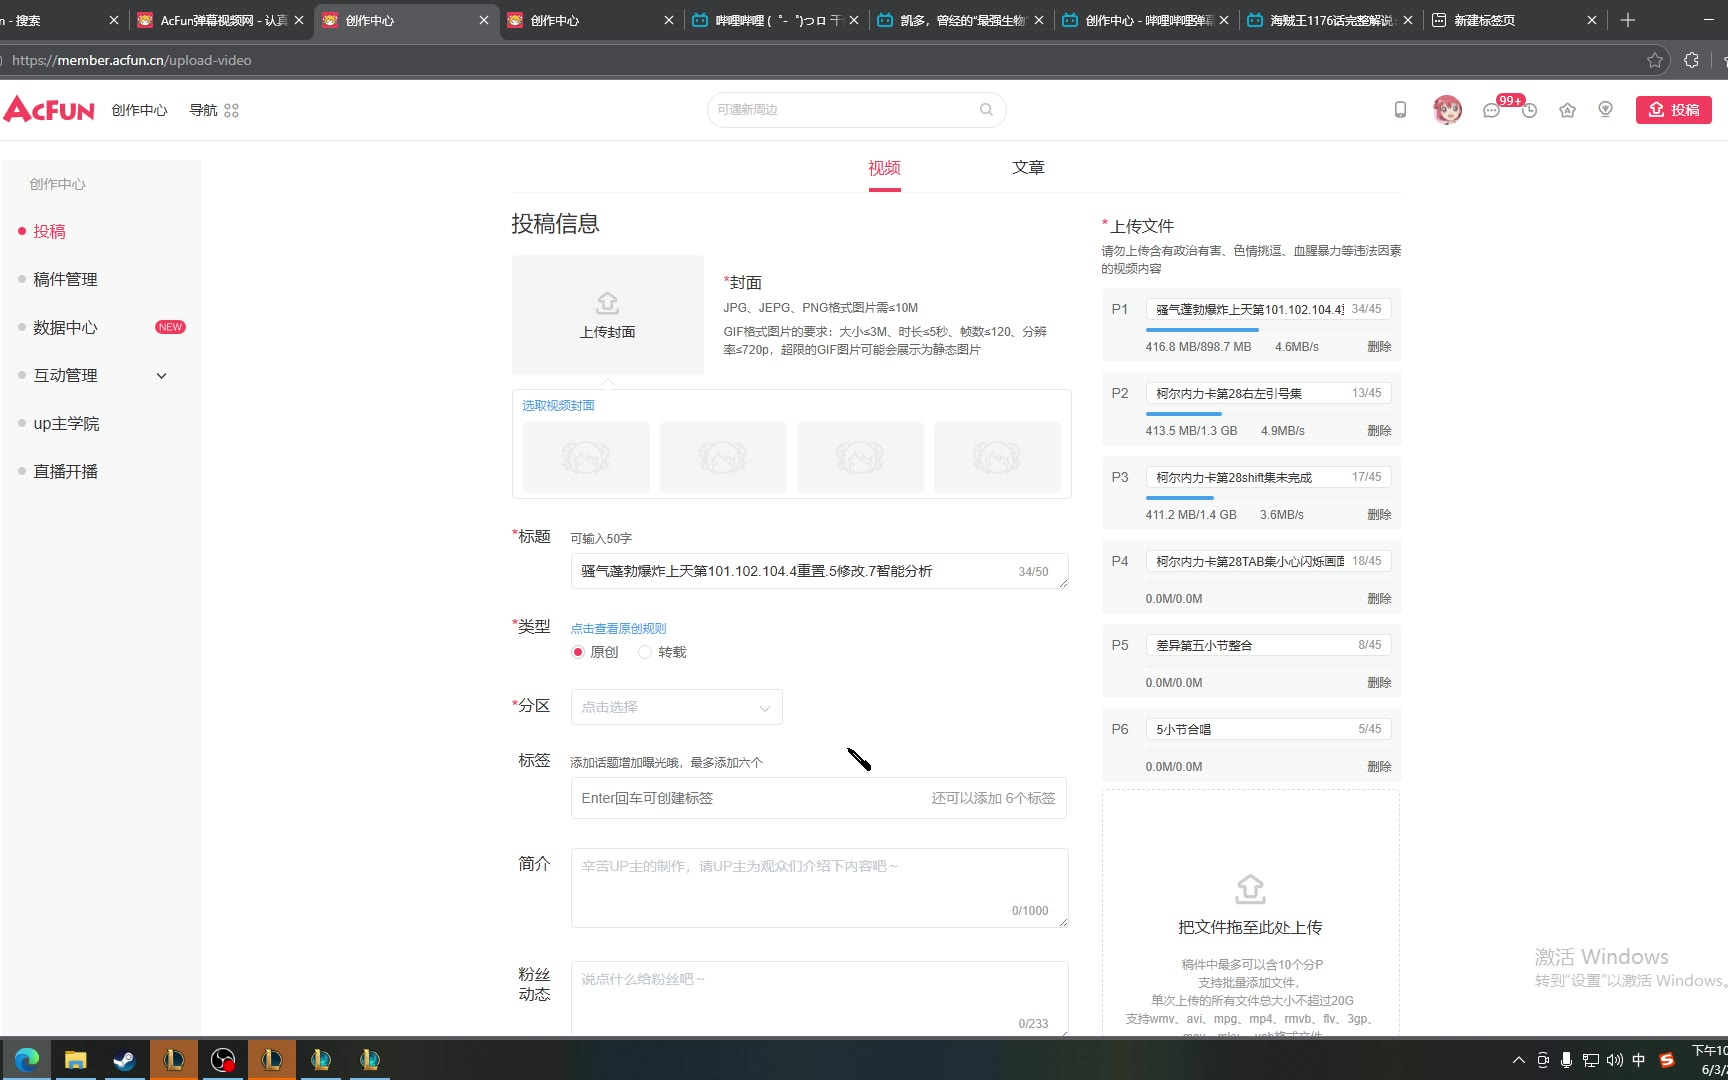Image resolution: width=1728 pixels, height=1080 pixels.
Task: Click the search magnifier icon
Action: pos(986,110)
